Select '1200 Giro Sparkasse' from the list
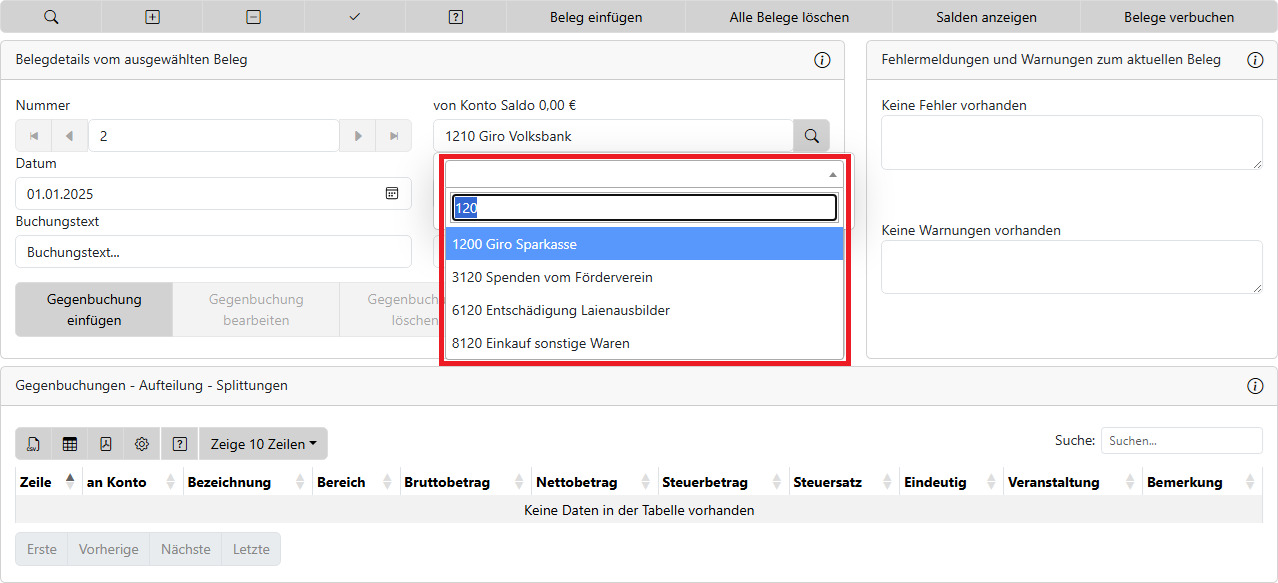Screen dimensions: 1278x583 click(x=644, y=244)
